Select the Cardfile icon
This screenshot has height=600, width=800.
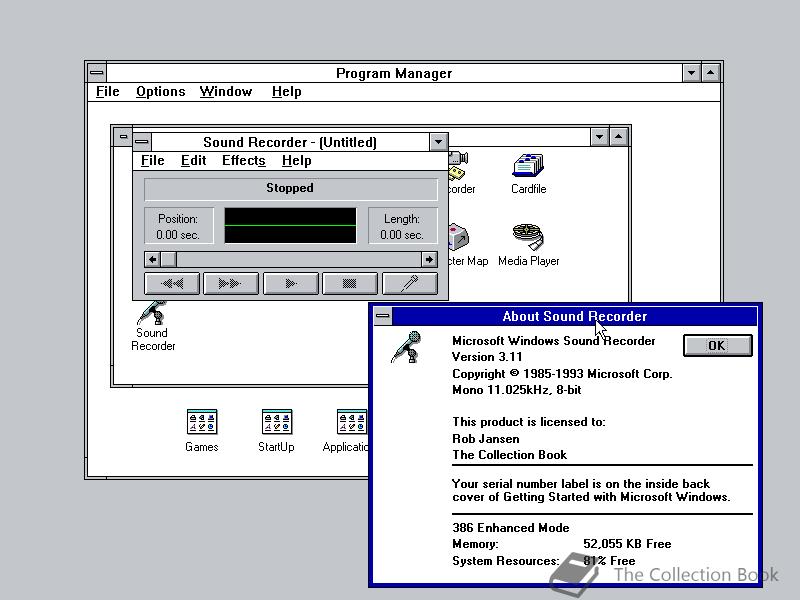529,173
